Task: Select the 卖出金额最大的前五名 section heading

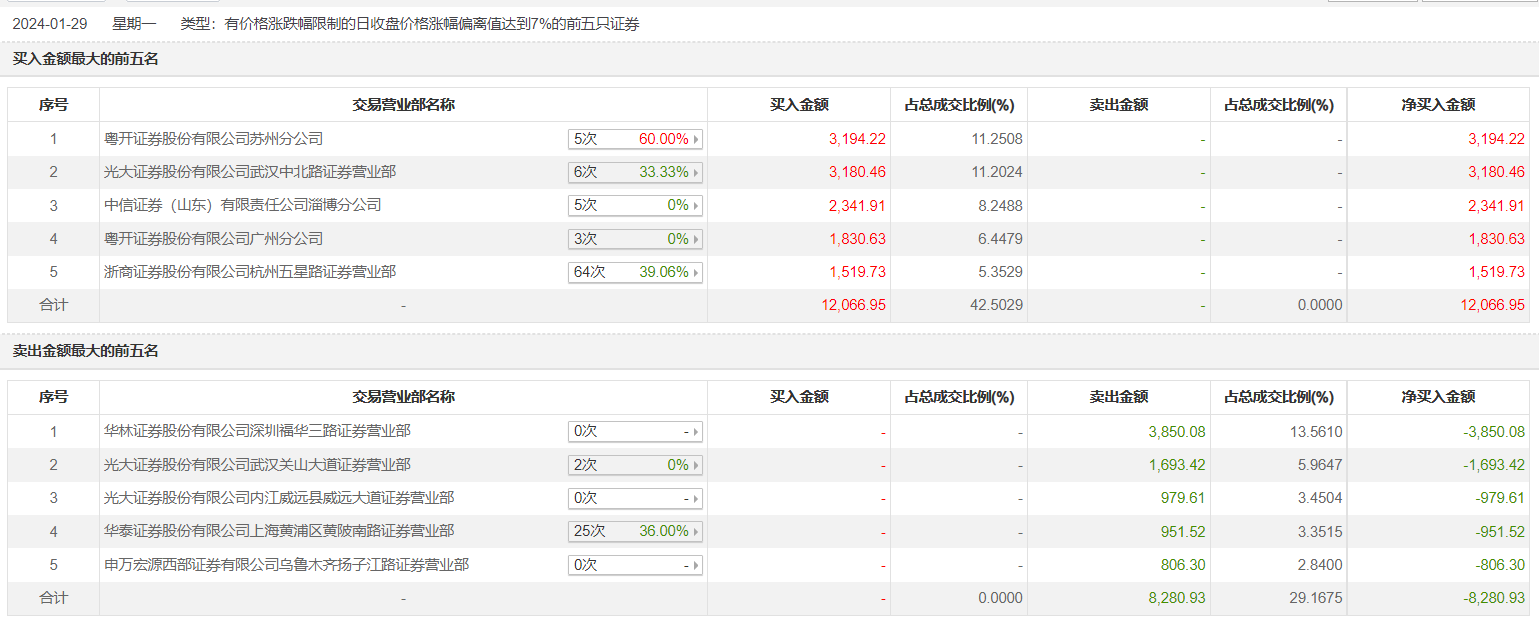Action: 85,351
